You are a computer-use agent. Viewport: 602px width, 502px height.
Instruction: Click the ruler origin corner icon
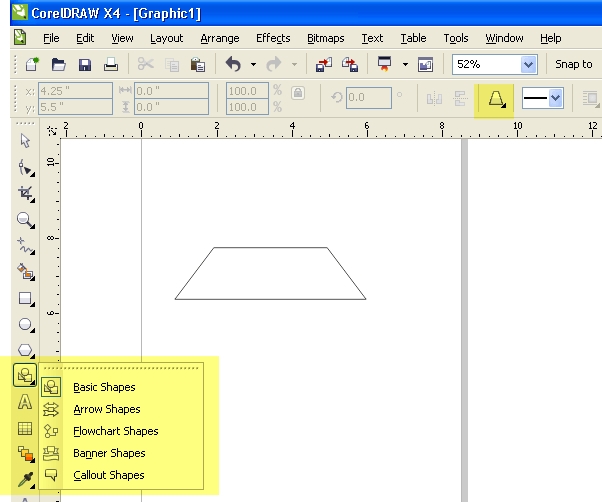(52, 131)
